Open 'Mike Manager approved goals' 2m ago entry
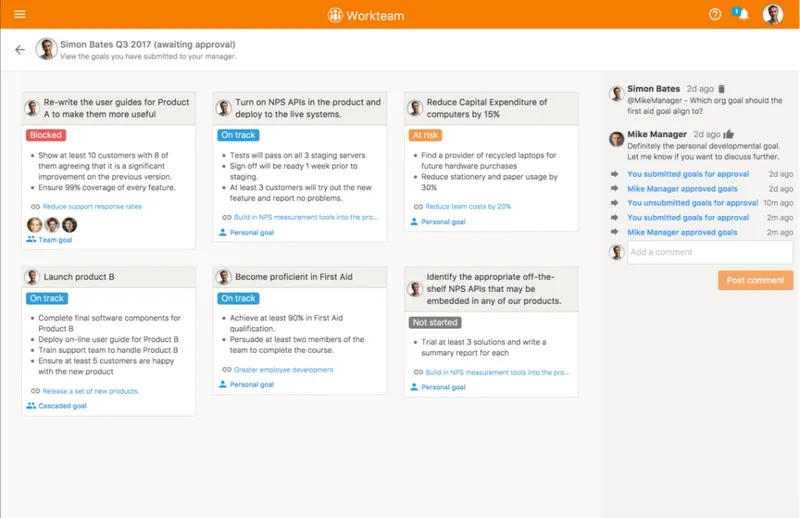The image size is (800, 518). [682, 232]
